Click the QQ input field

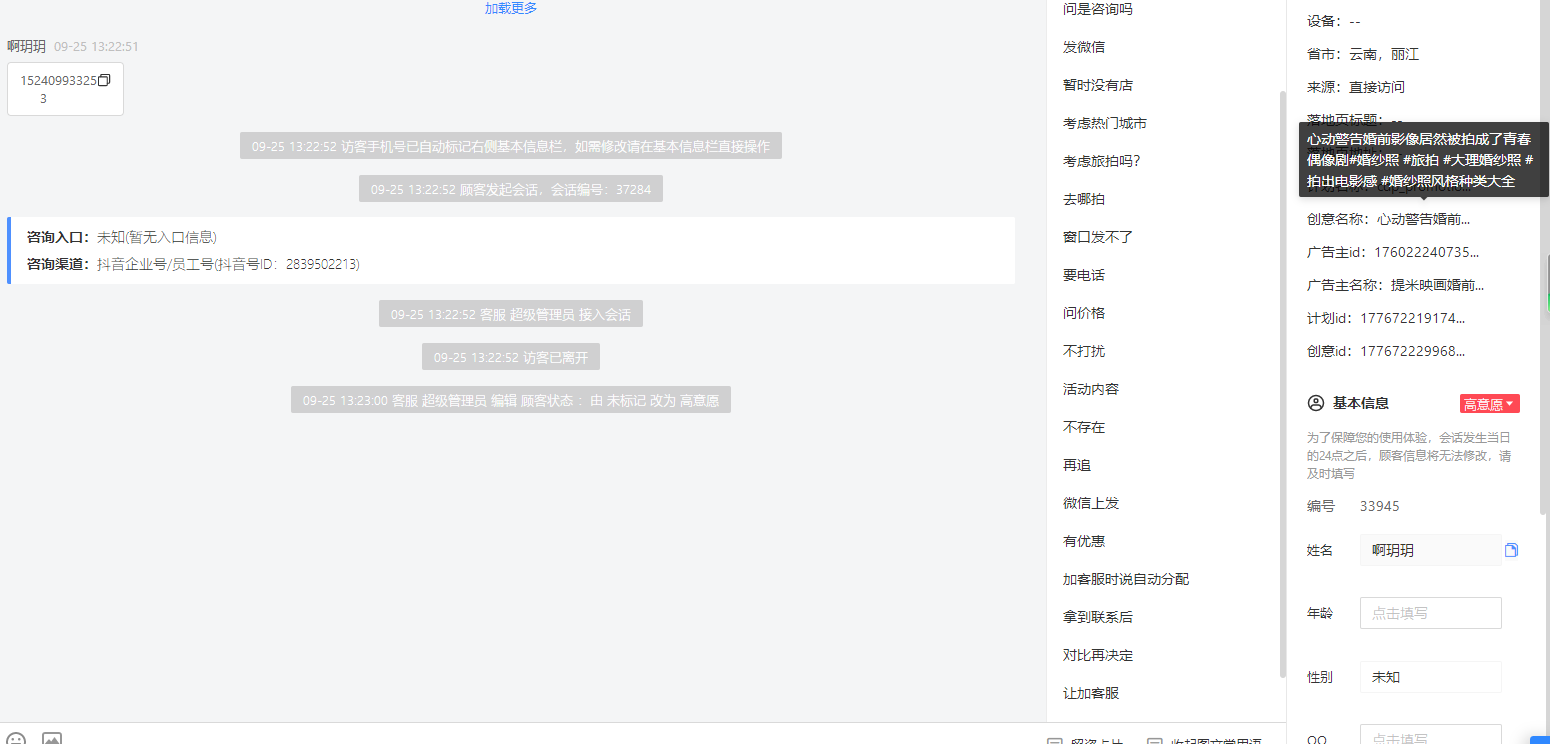[1430, 734]
